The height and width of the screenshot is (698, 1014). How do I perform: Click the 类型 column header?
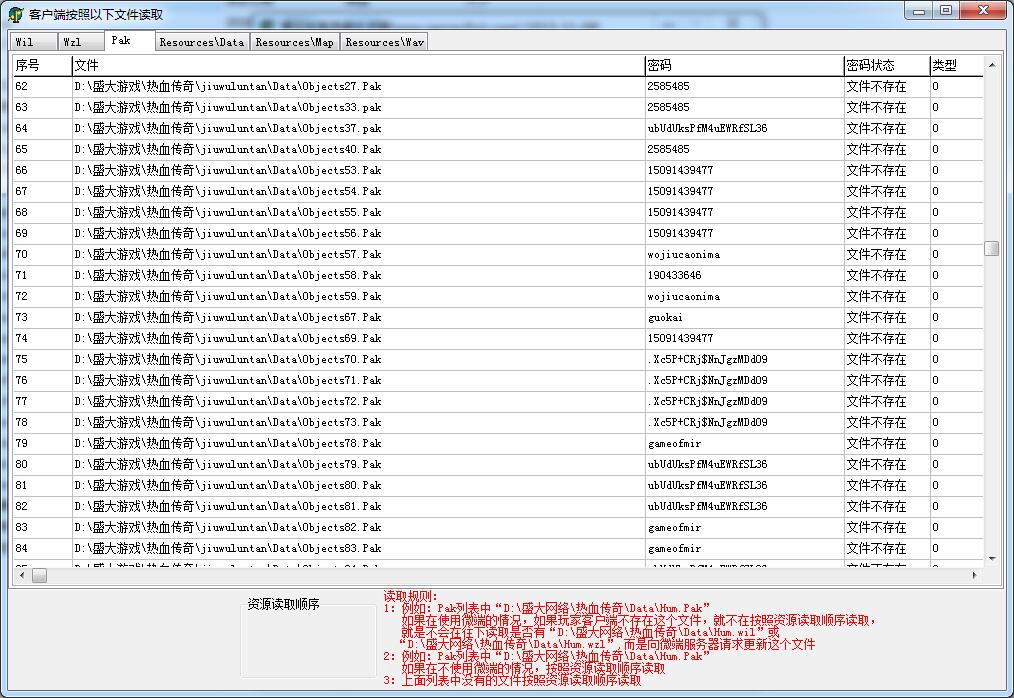click(x=956, y=65)
